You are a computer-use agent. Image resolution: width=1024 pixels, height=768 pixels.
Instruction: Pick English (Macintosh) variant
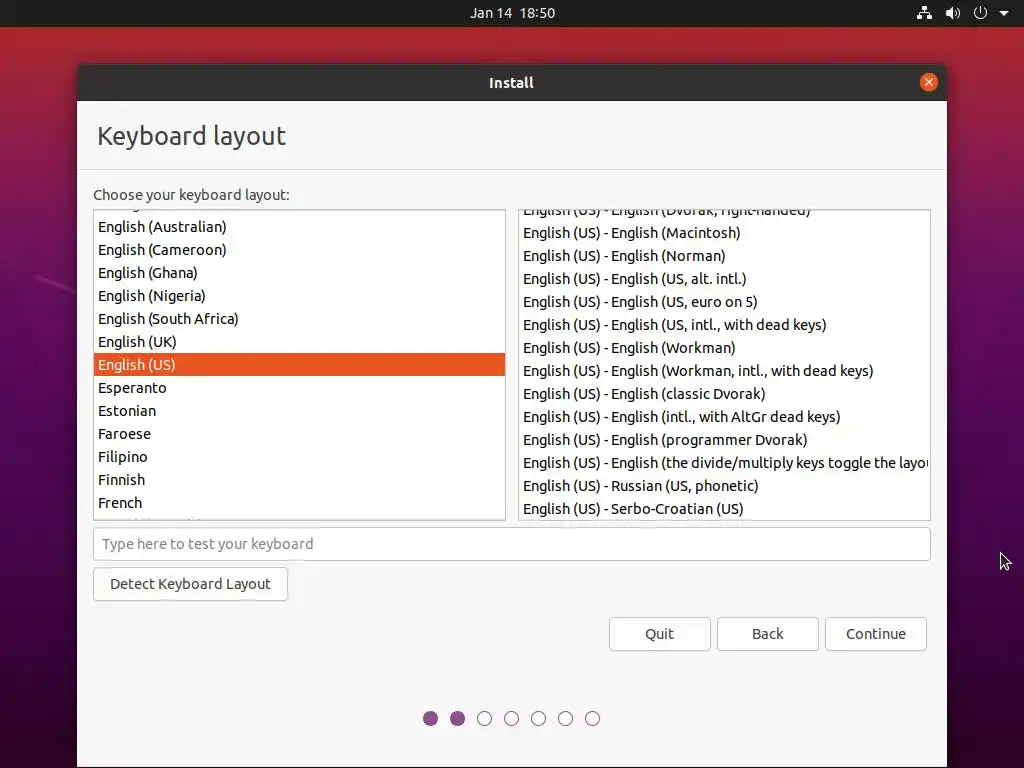724,232
